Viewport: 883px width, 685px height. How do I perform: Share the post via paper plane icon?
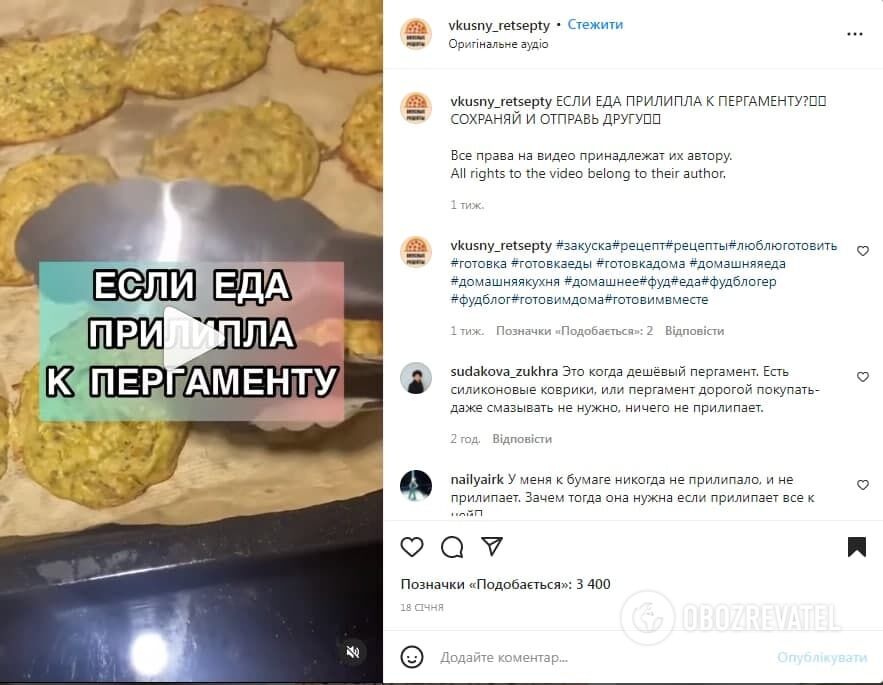tap(492, 546)
